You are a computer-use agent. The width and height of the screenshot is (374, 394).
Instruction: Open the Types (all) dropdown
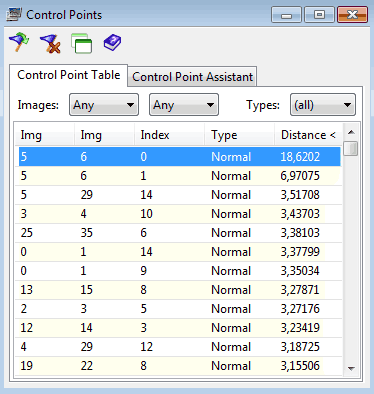(323, 105)
